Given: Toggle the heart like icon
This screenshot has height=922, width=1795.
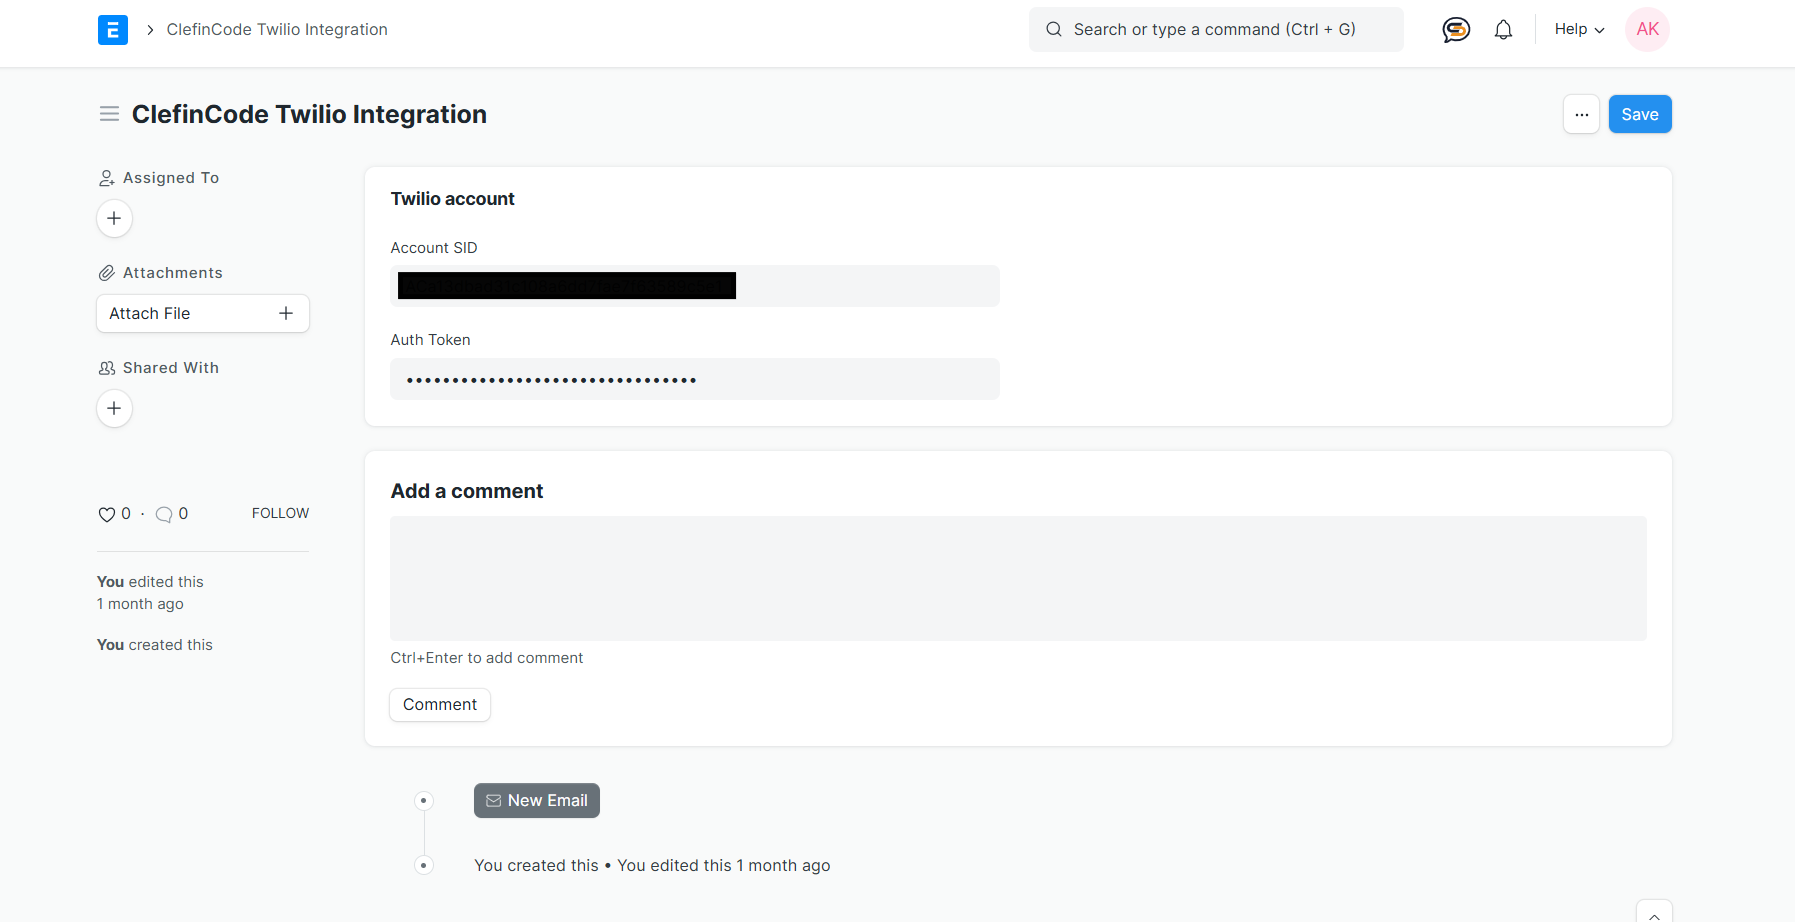Looking at the screenshot, I should (x=106, y=514).
